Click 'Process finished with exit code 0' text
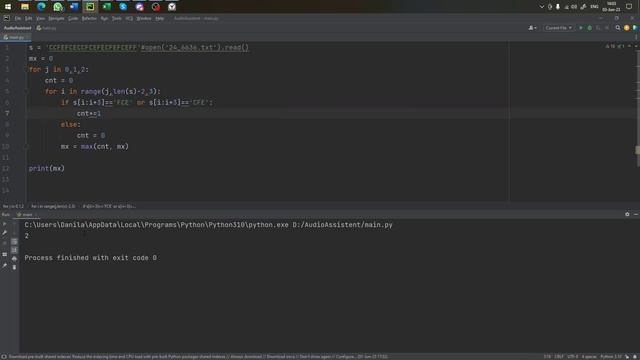The width and height of the screenshot is (640, 360). coord(91,258)
